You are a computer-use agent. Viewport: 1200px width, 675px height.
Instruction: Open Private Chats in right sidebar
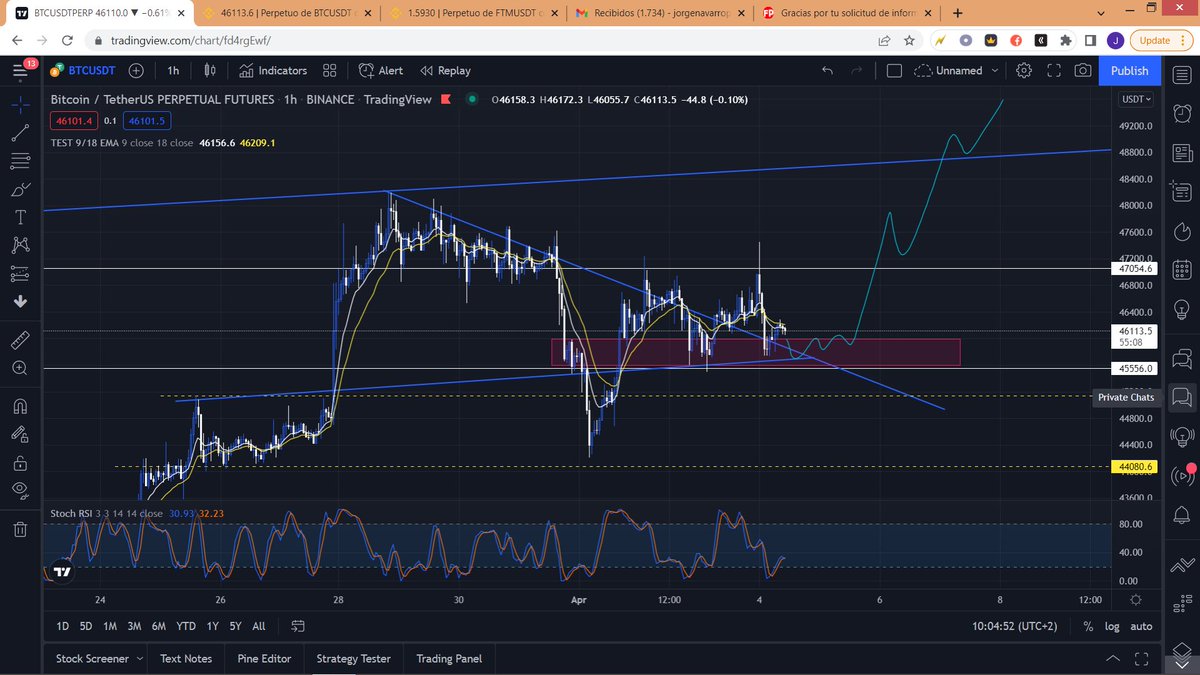1182,397
